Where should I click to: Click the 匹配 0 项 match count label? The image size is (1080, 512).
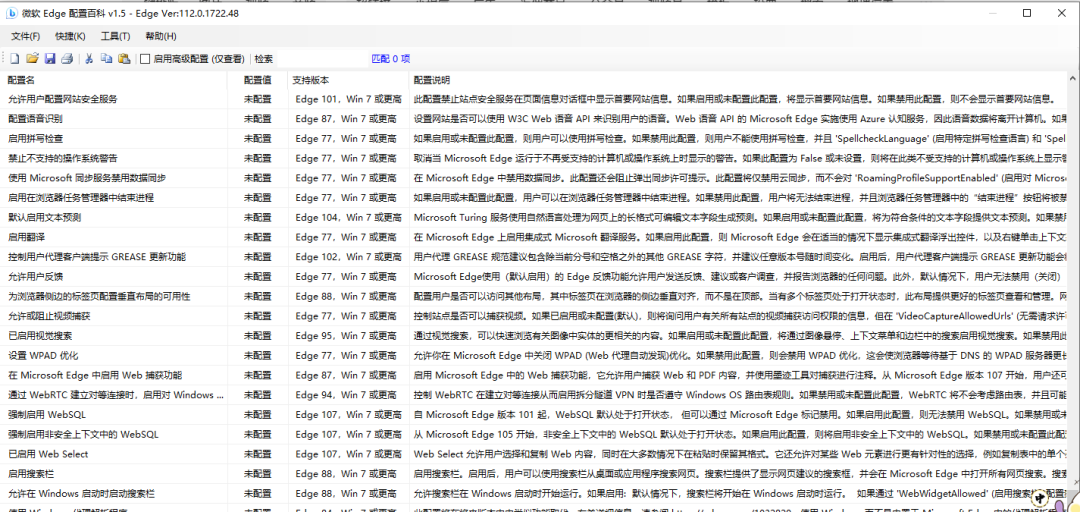tap(391, 59)
